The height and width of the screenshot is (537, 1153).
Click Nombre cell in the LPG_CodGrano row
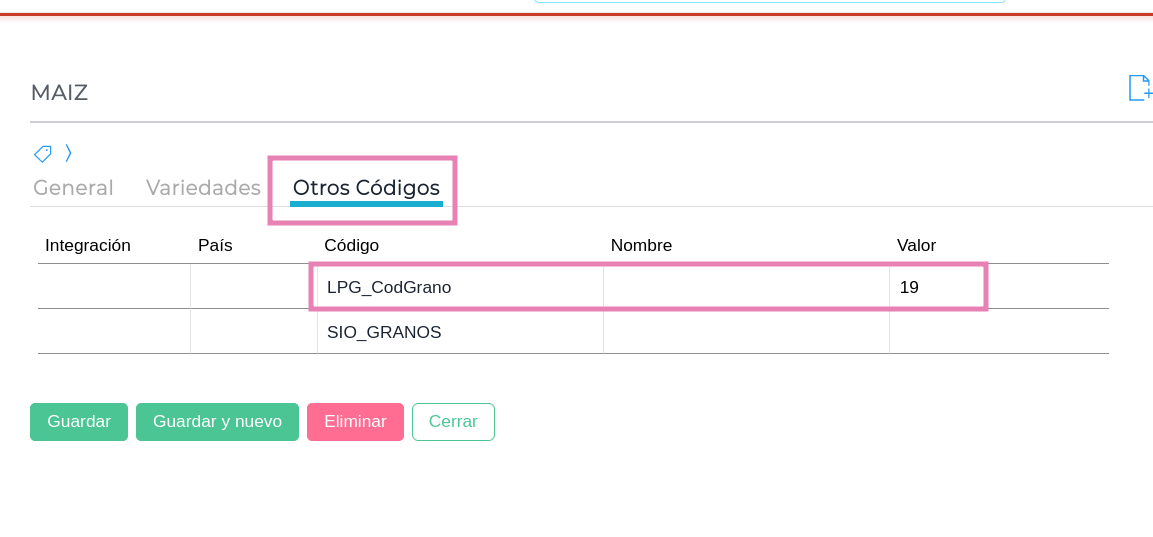(746, 287)
